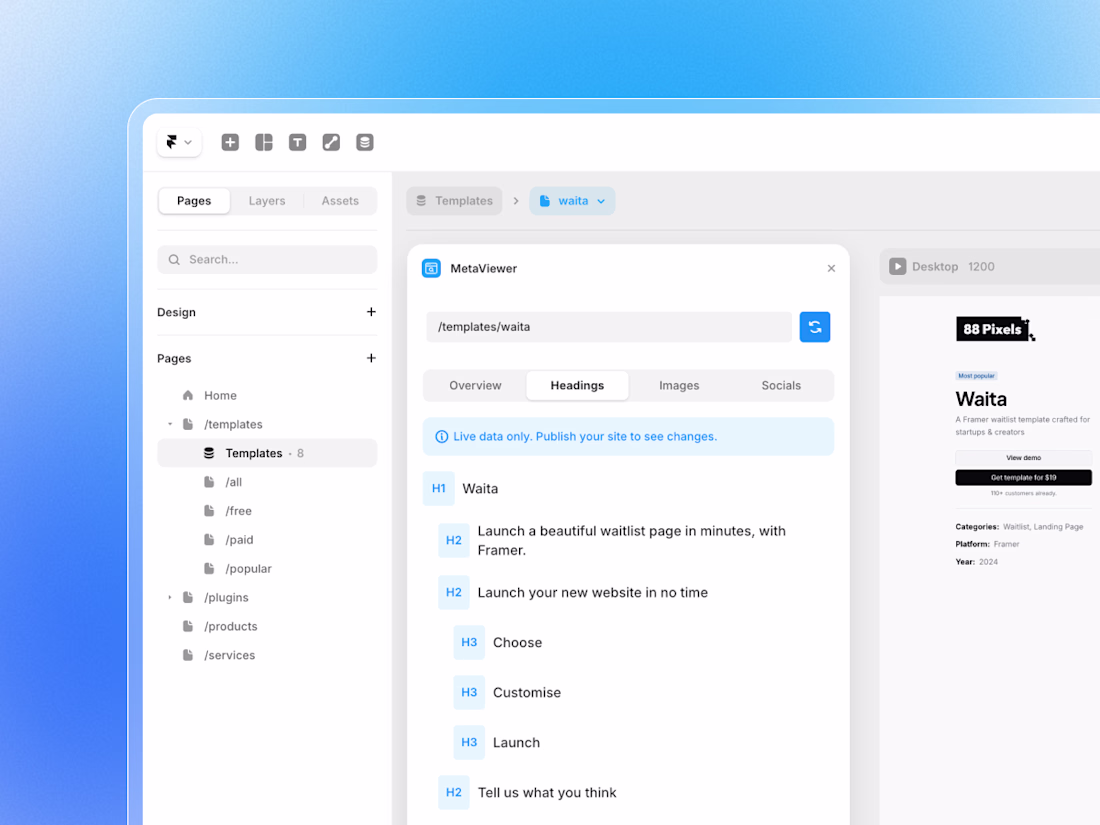Image resolution: width=1100 pixels, height=825 pixels.
Task: Click the H3 'Launch' heading
Action: pyautogui.click(x=516, y=742)
